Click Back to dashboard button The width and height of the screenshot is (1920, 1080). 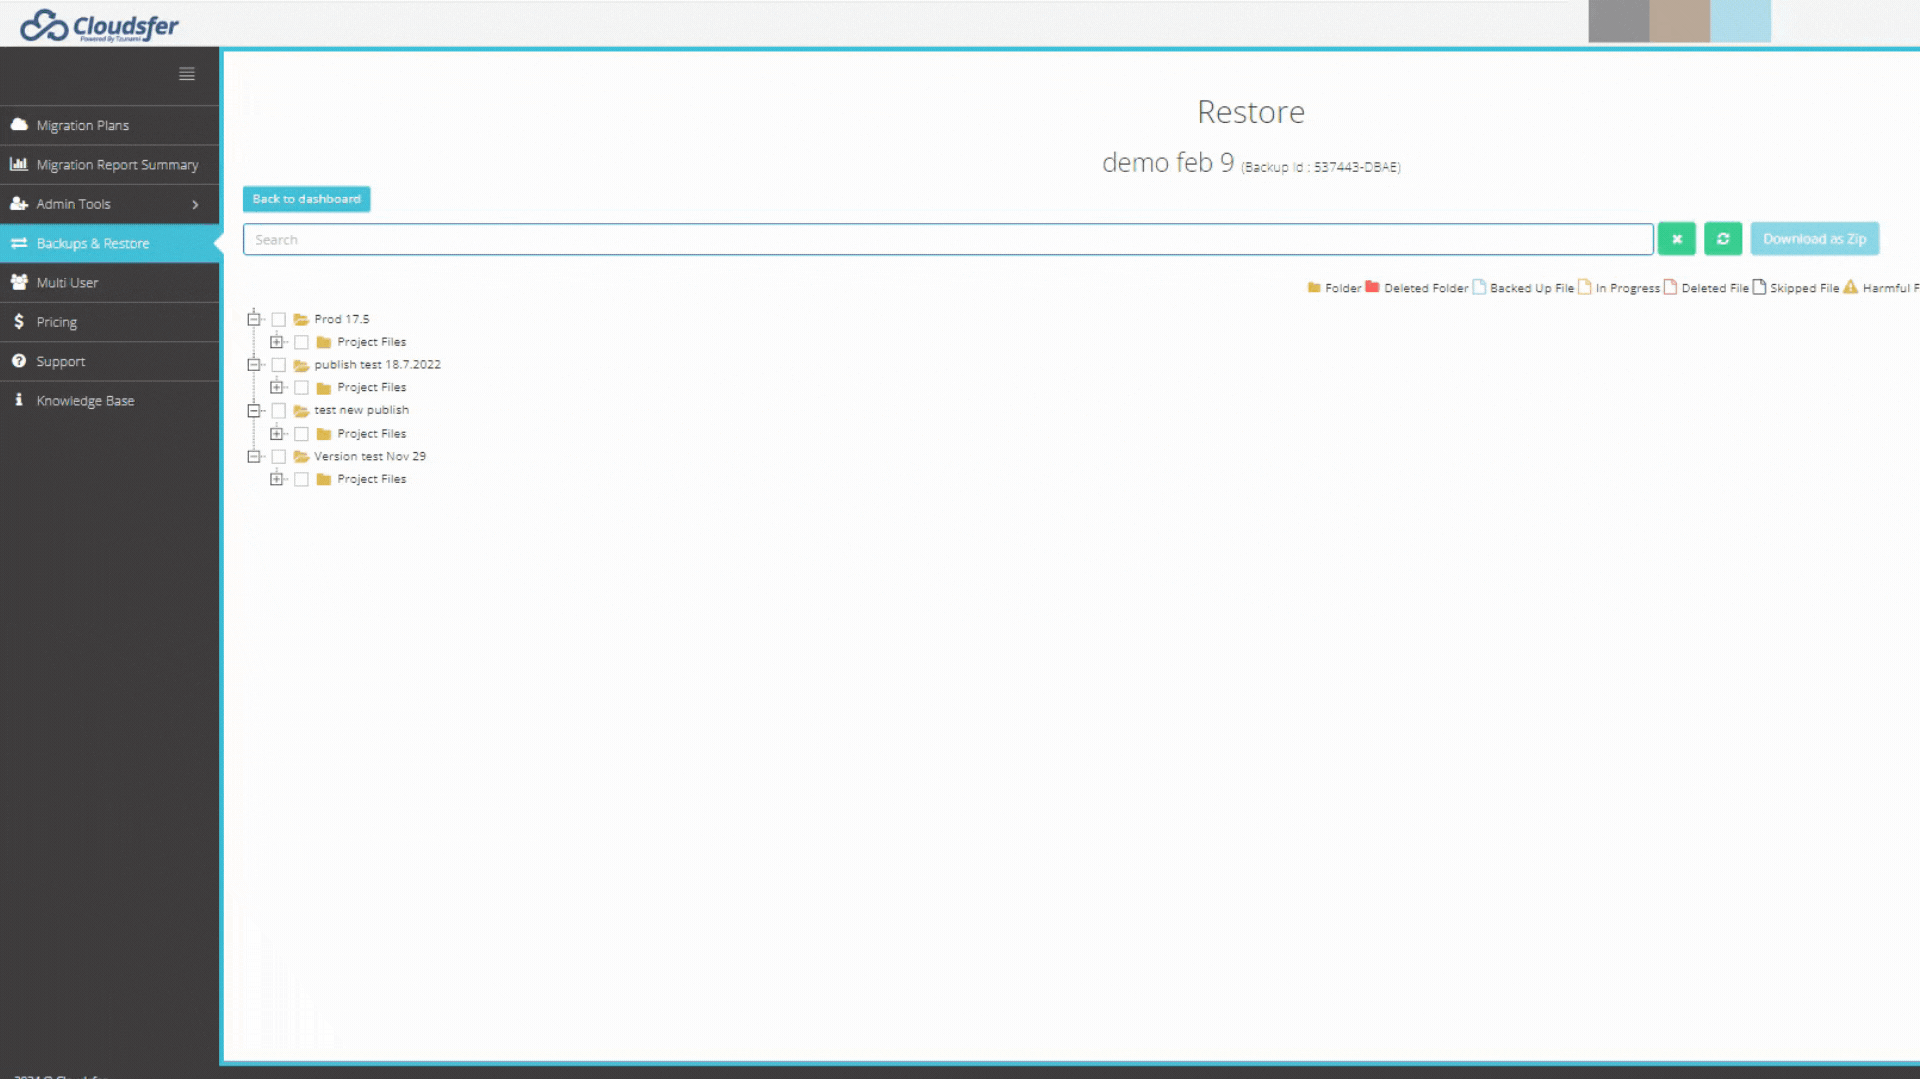306,199
